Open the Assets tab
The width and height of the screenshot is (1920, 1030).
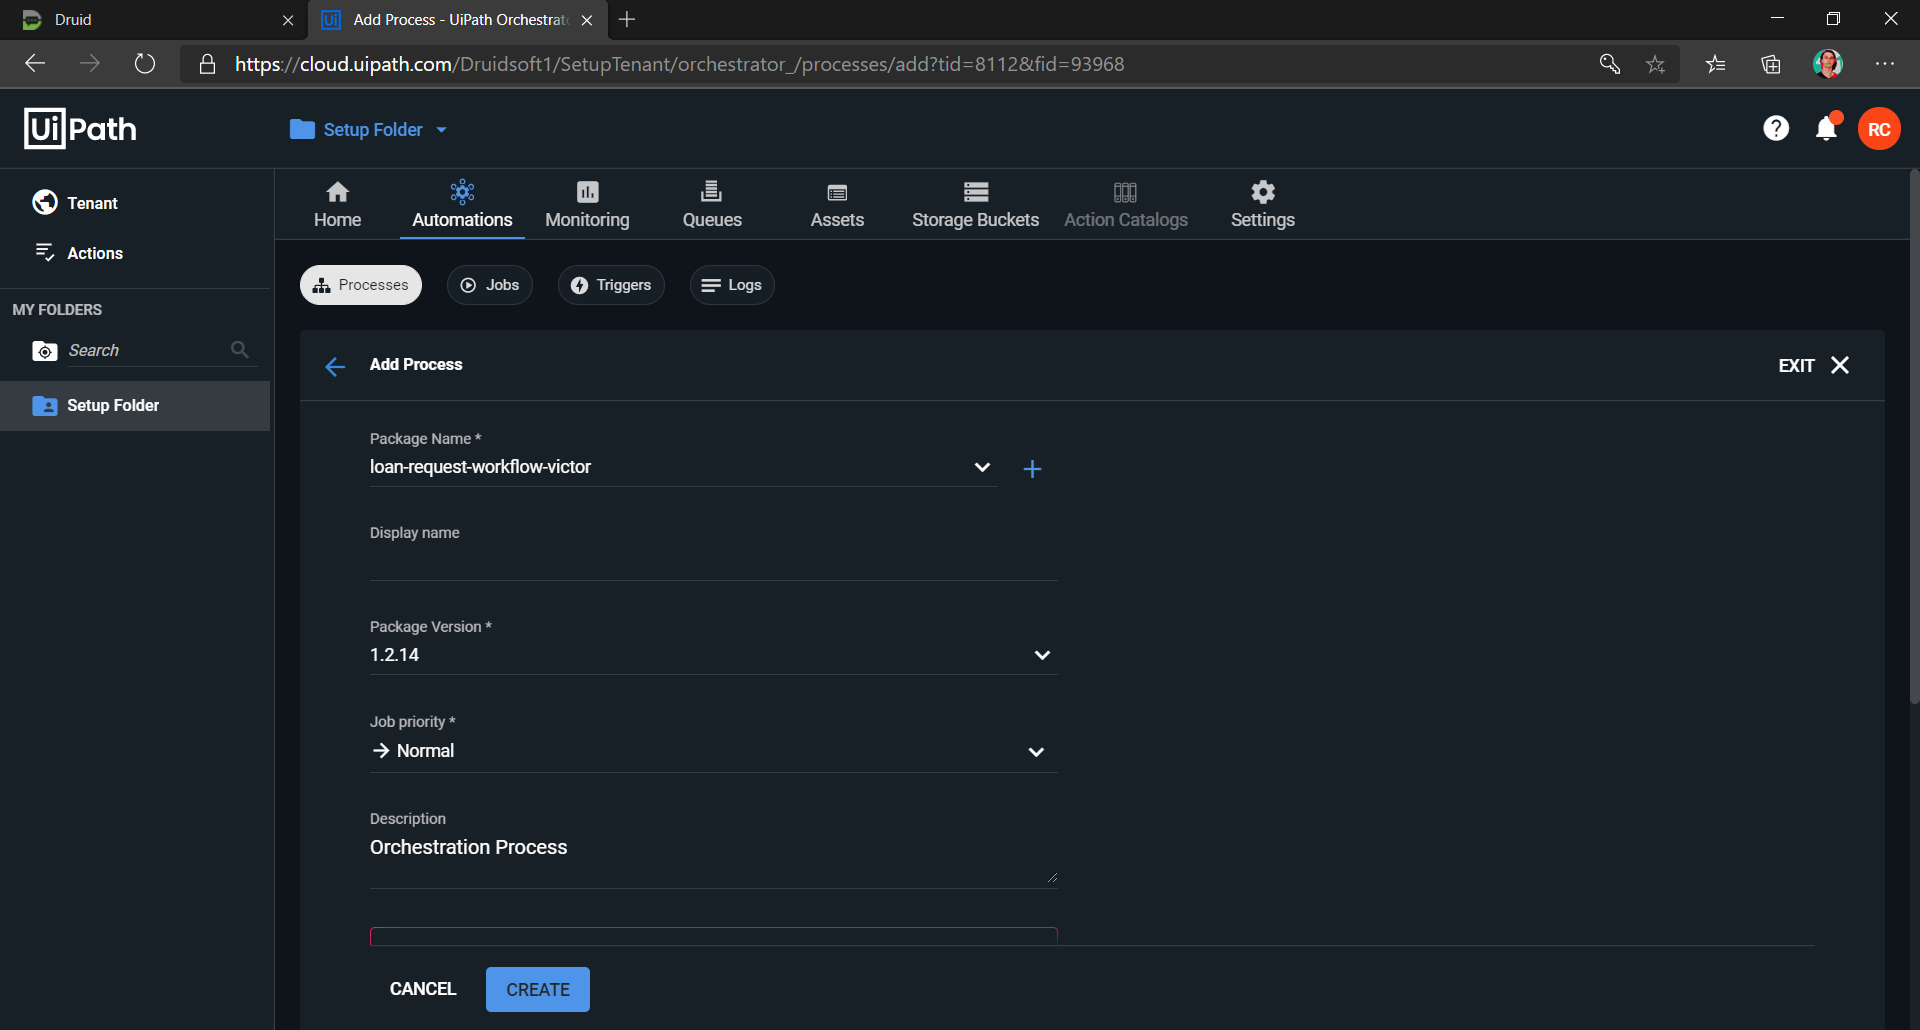(837, 205)
